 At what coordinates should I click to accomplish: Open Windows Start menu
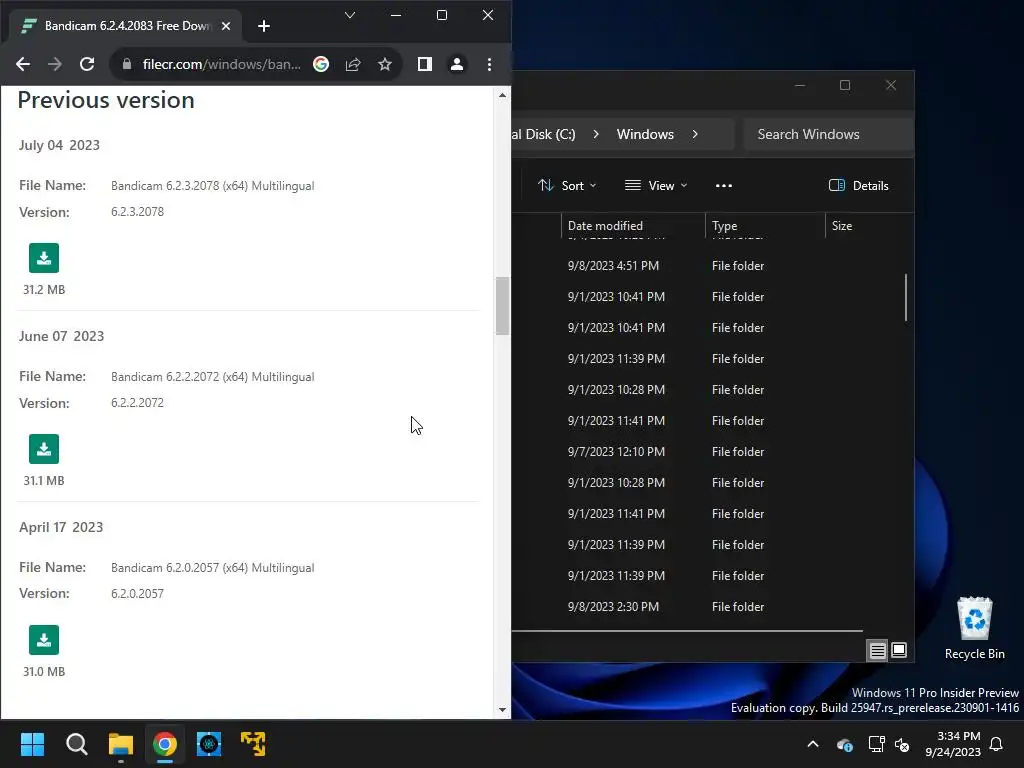[x=32, y=744]
